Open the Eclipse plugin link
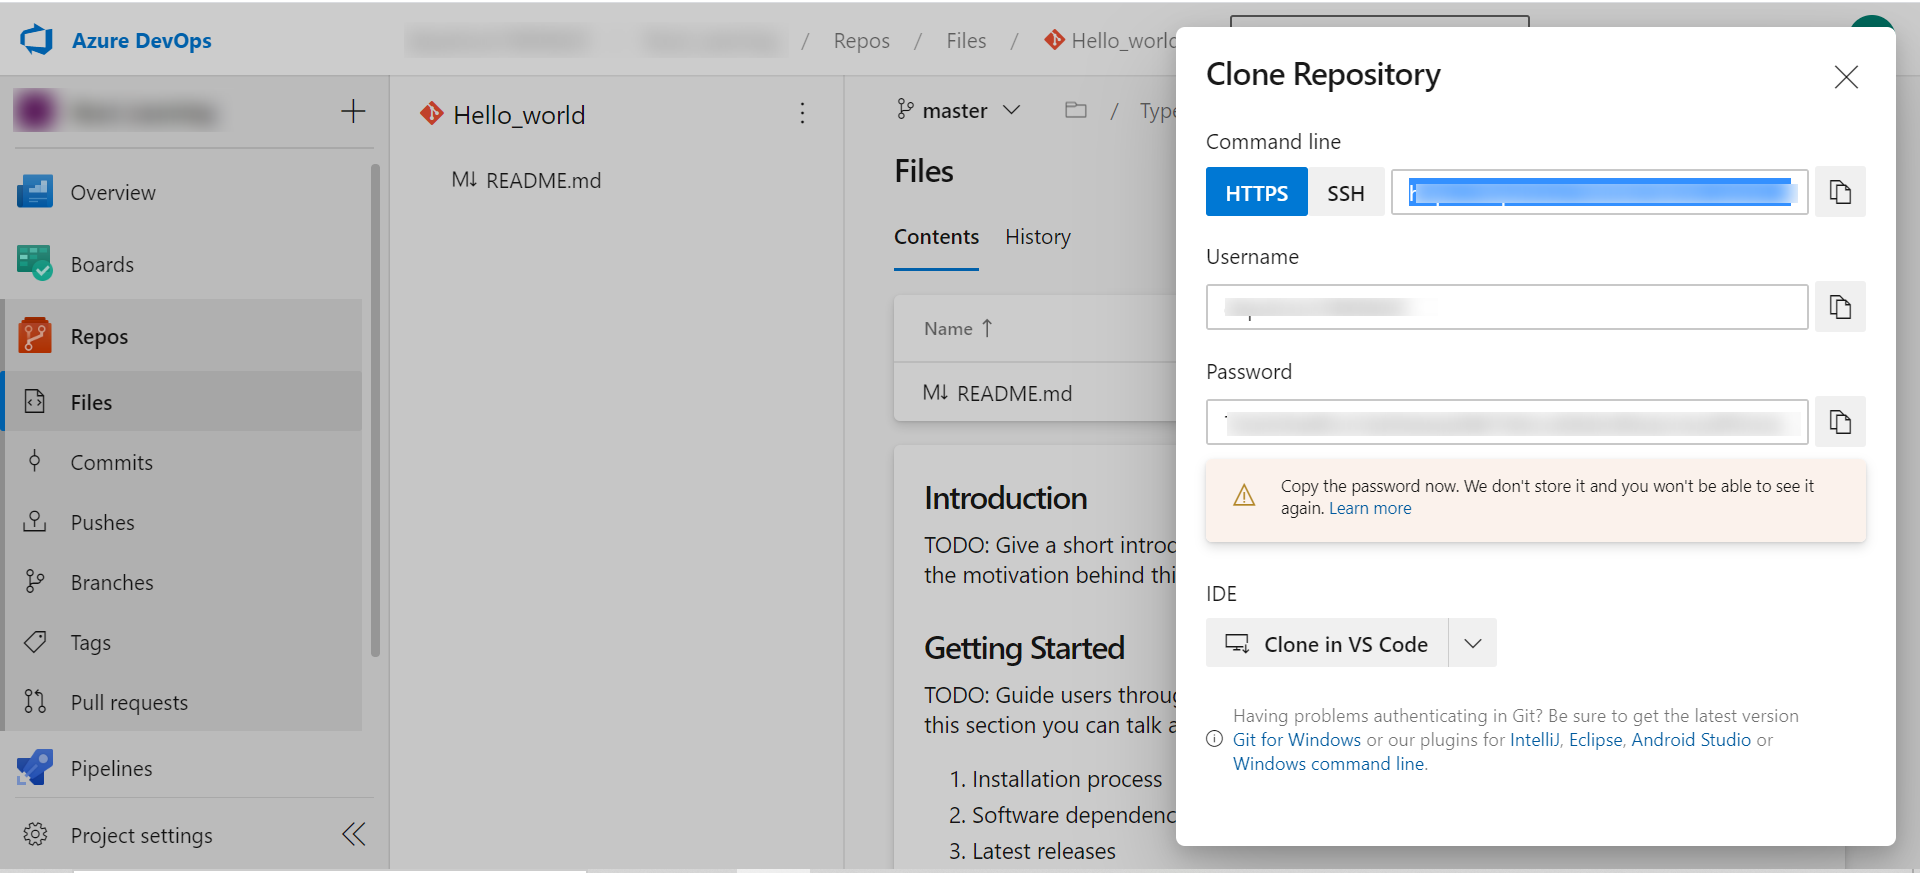1920x873 pixels. [x=1596, y=740]
